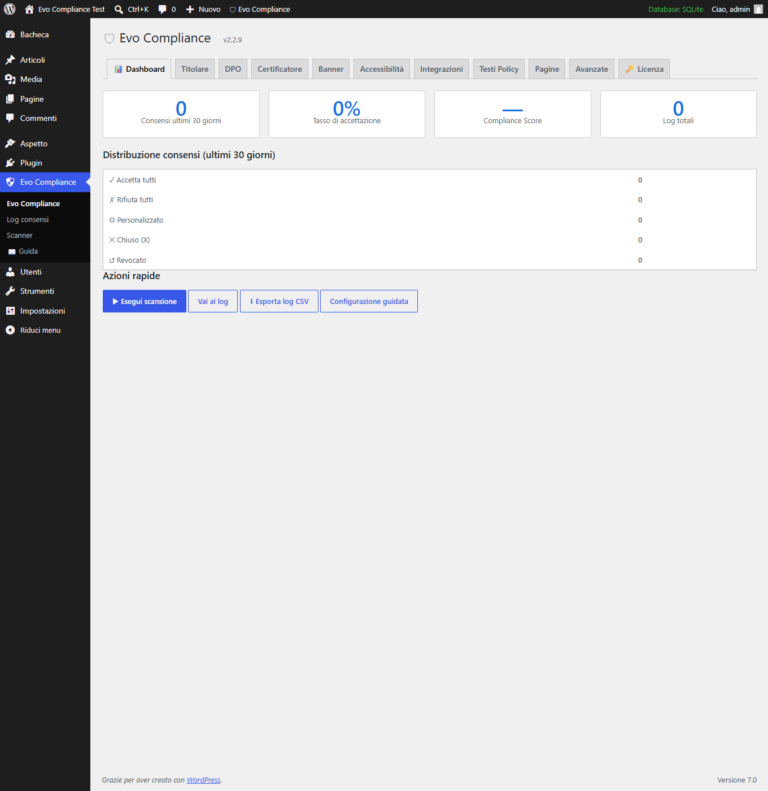Screen dimensions: 768x791
Task: Select the Testi Policy tab
Action: click(499, 69)
